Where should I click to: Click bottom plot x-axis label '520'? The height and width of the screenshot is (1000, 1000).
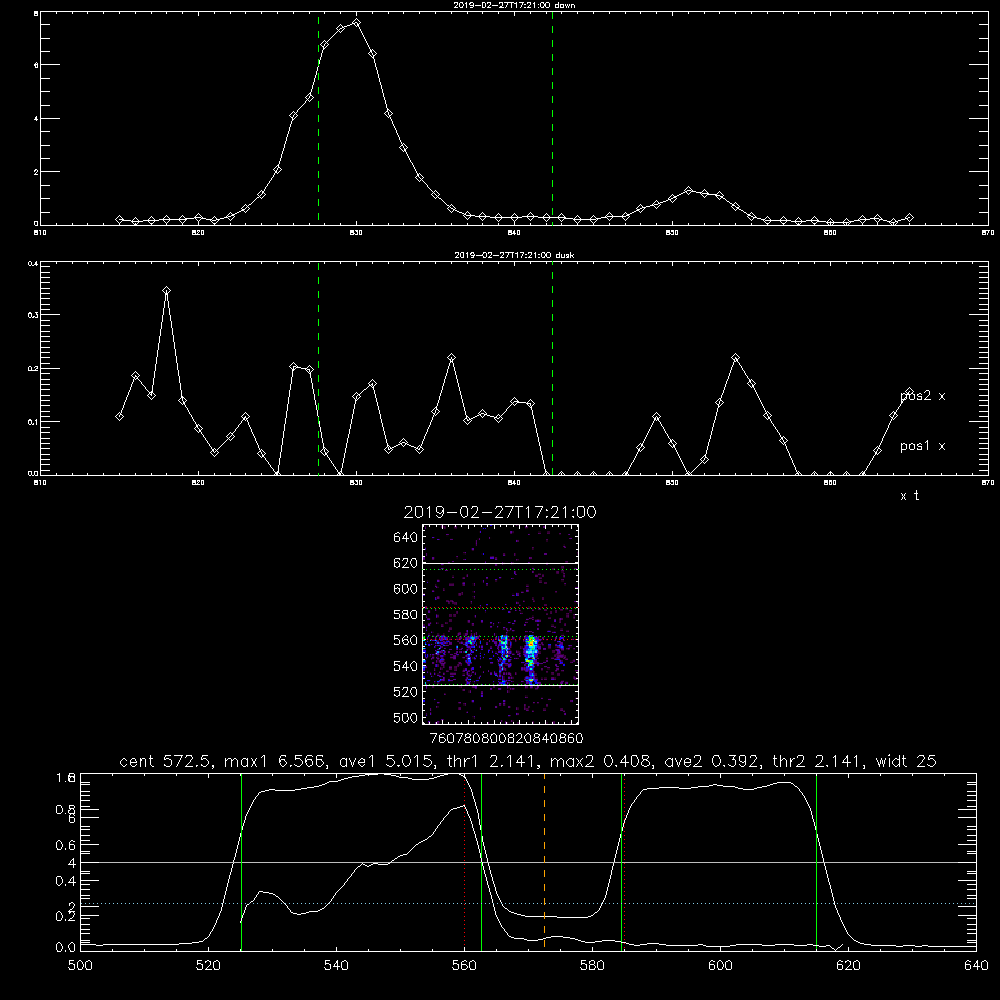(x=208, y=966)
